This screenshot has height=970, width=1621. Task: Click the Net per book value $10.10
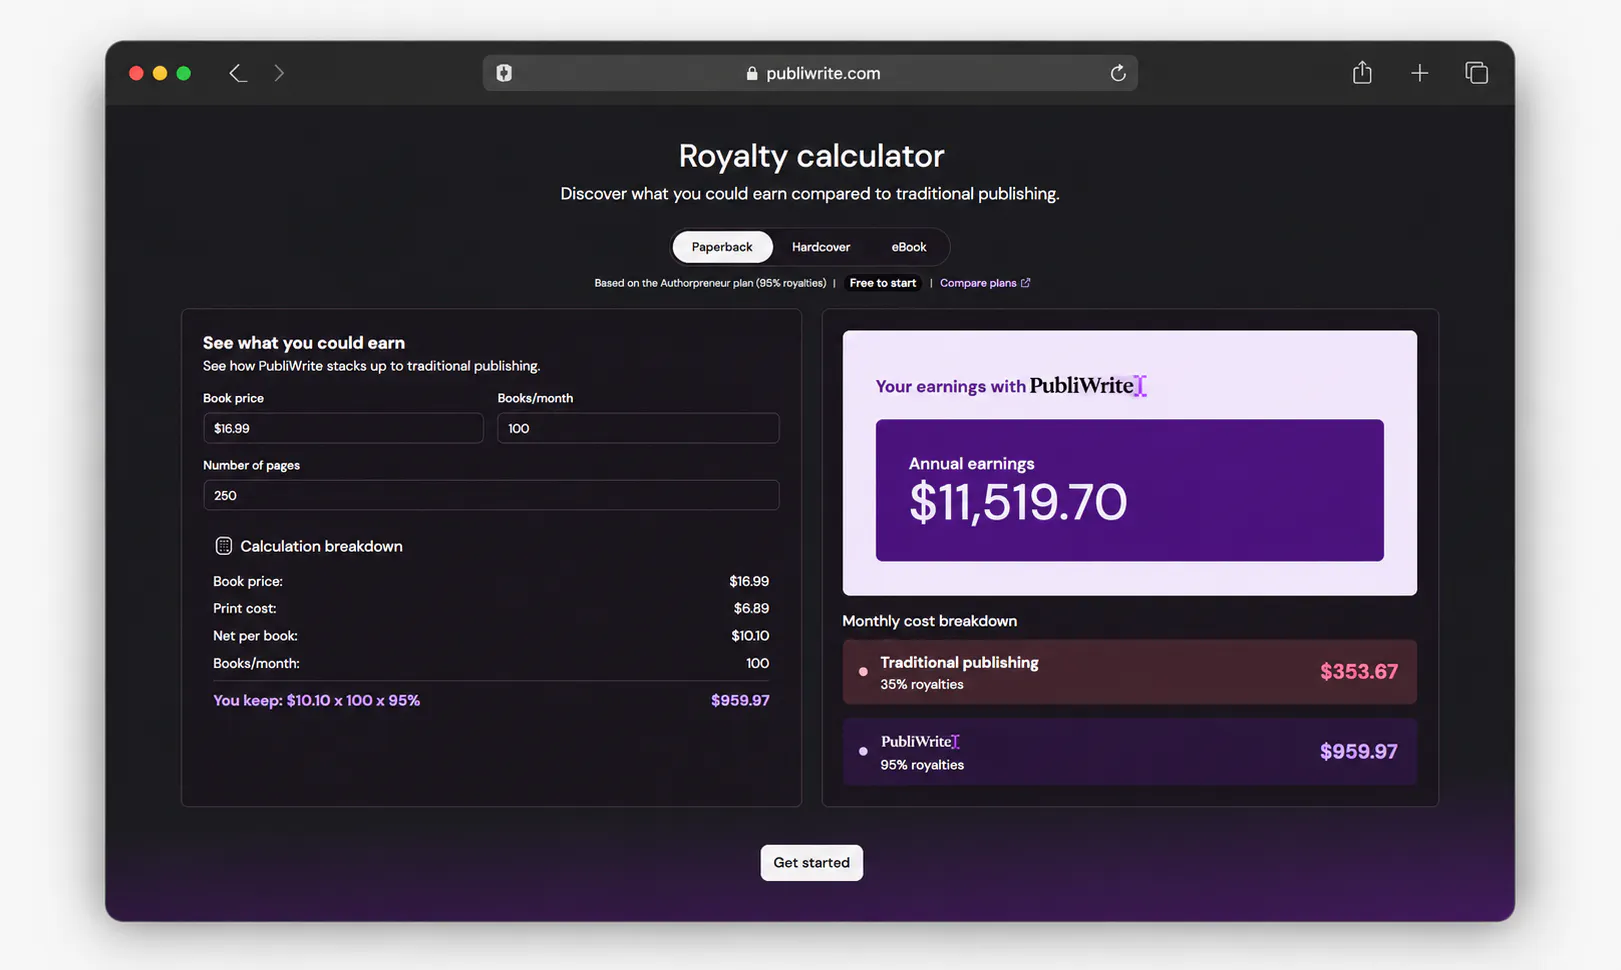point(750,636)
